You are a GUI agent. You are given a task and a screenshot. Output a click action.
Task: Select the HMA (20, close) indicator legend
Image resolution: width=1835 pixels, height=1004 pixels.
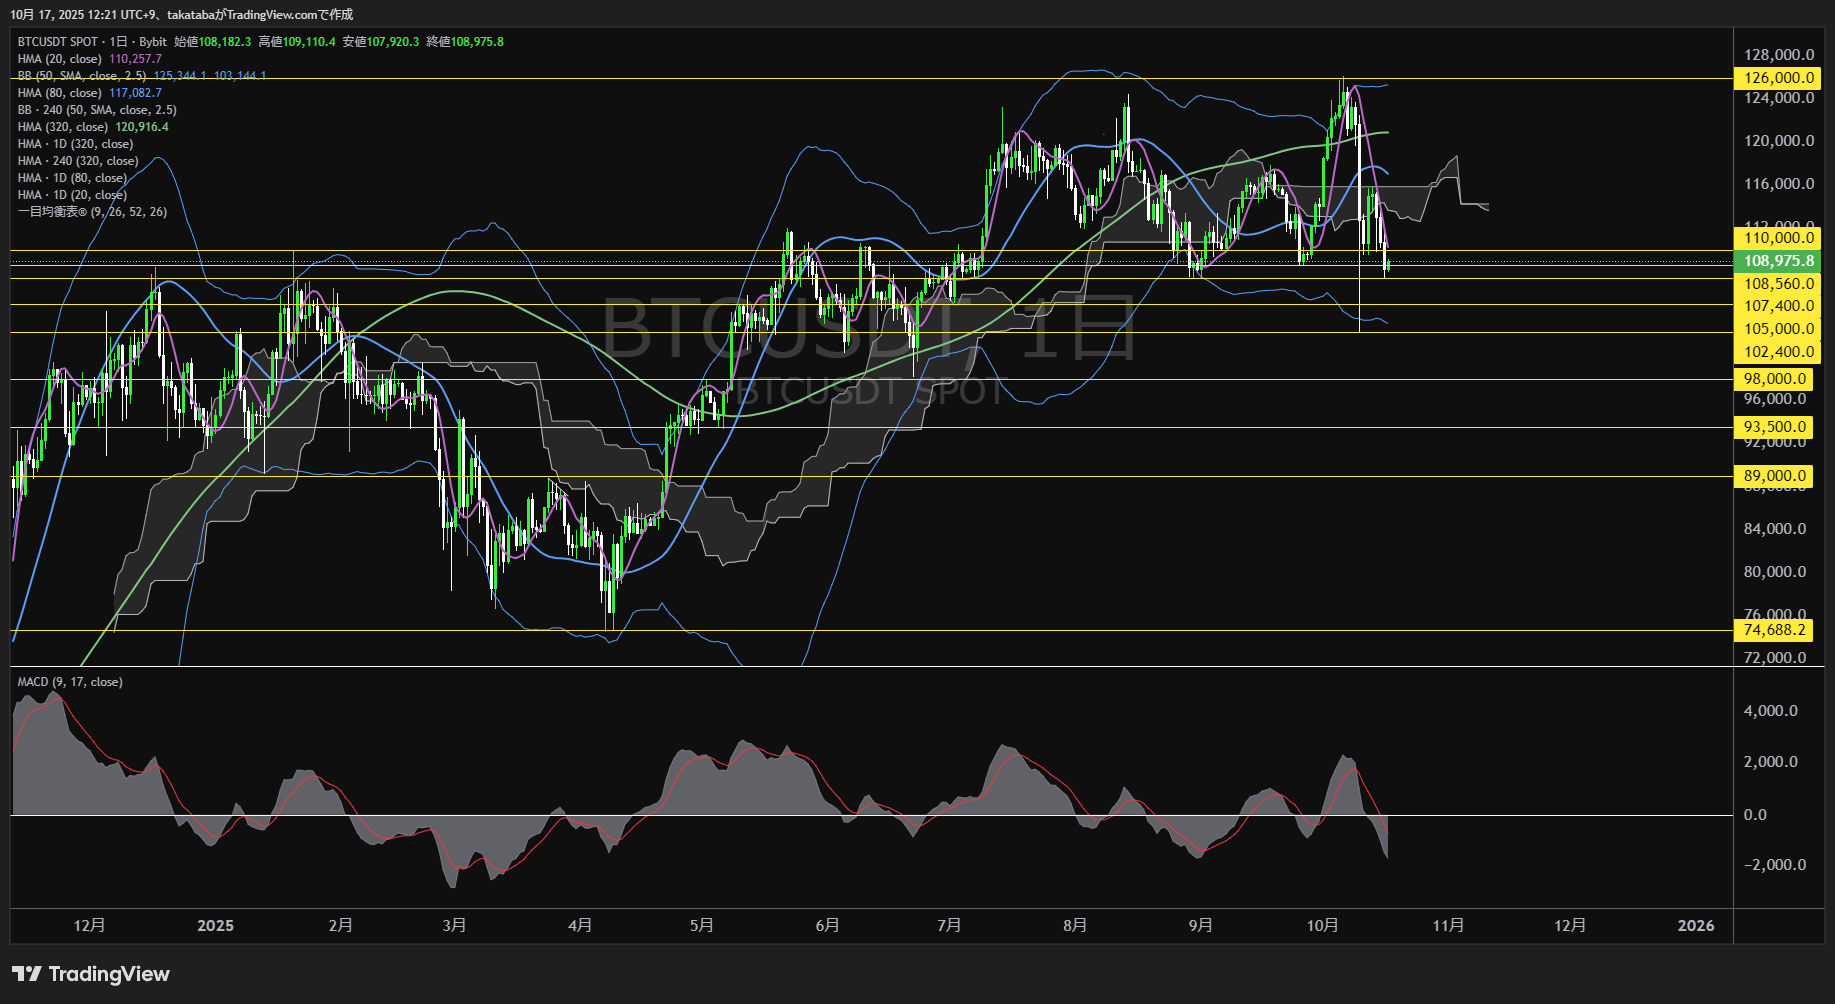pos(60,59)
